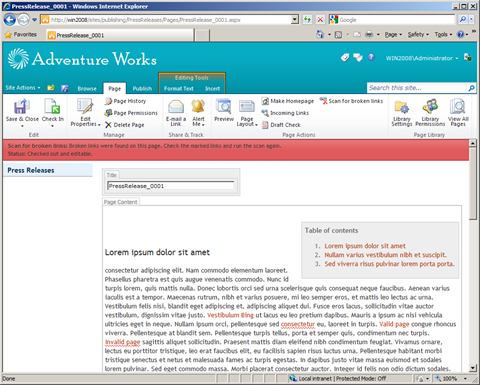
Task: Click Incoming Links
Action: [285, 113]
